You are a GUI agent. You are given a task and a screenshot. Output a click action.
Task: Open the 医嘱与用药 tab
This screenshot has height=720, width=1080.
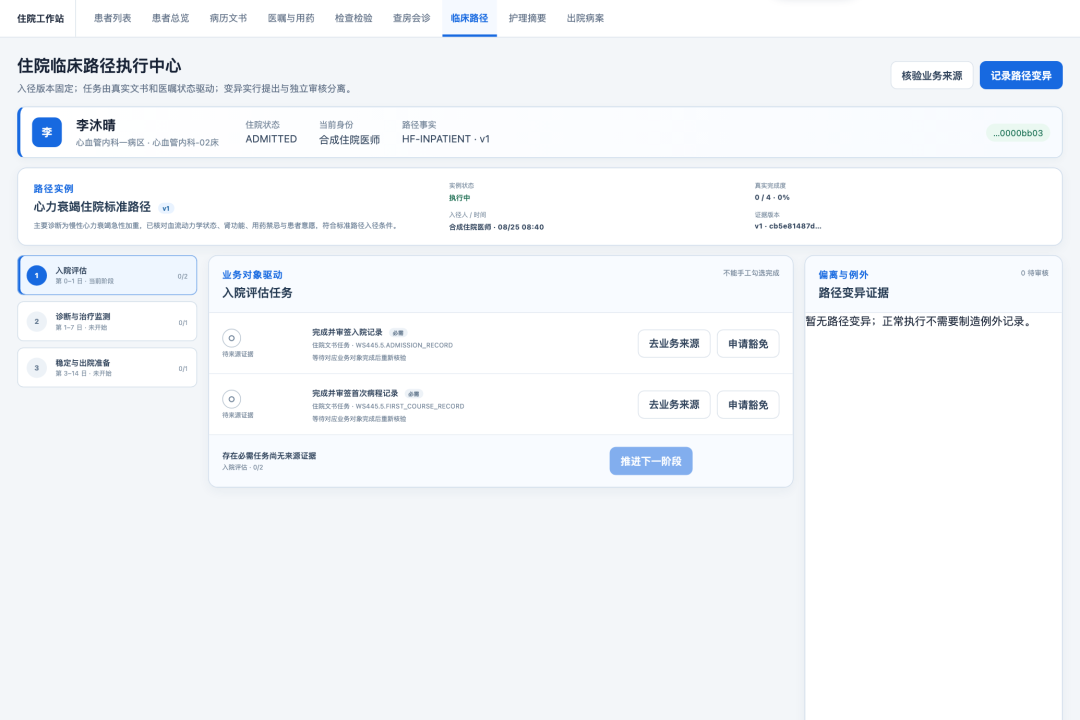(x=291, y=19)
